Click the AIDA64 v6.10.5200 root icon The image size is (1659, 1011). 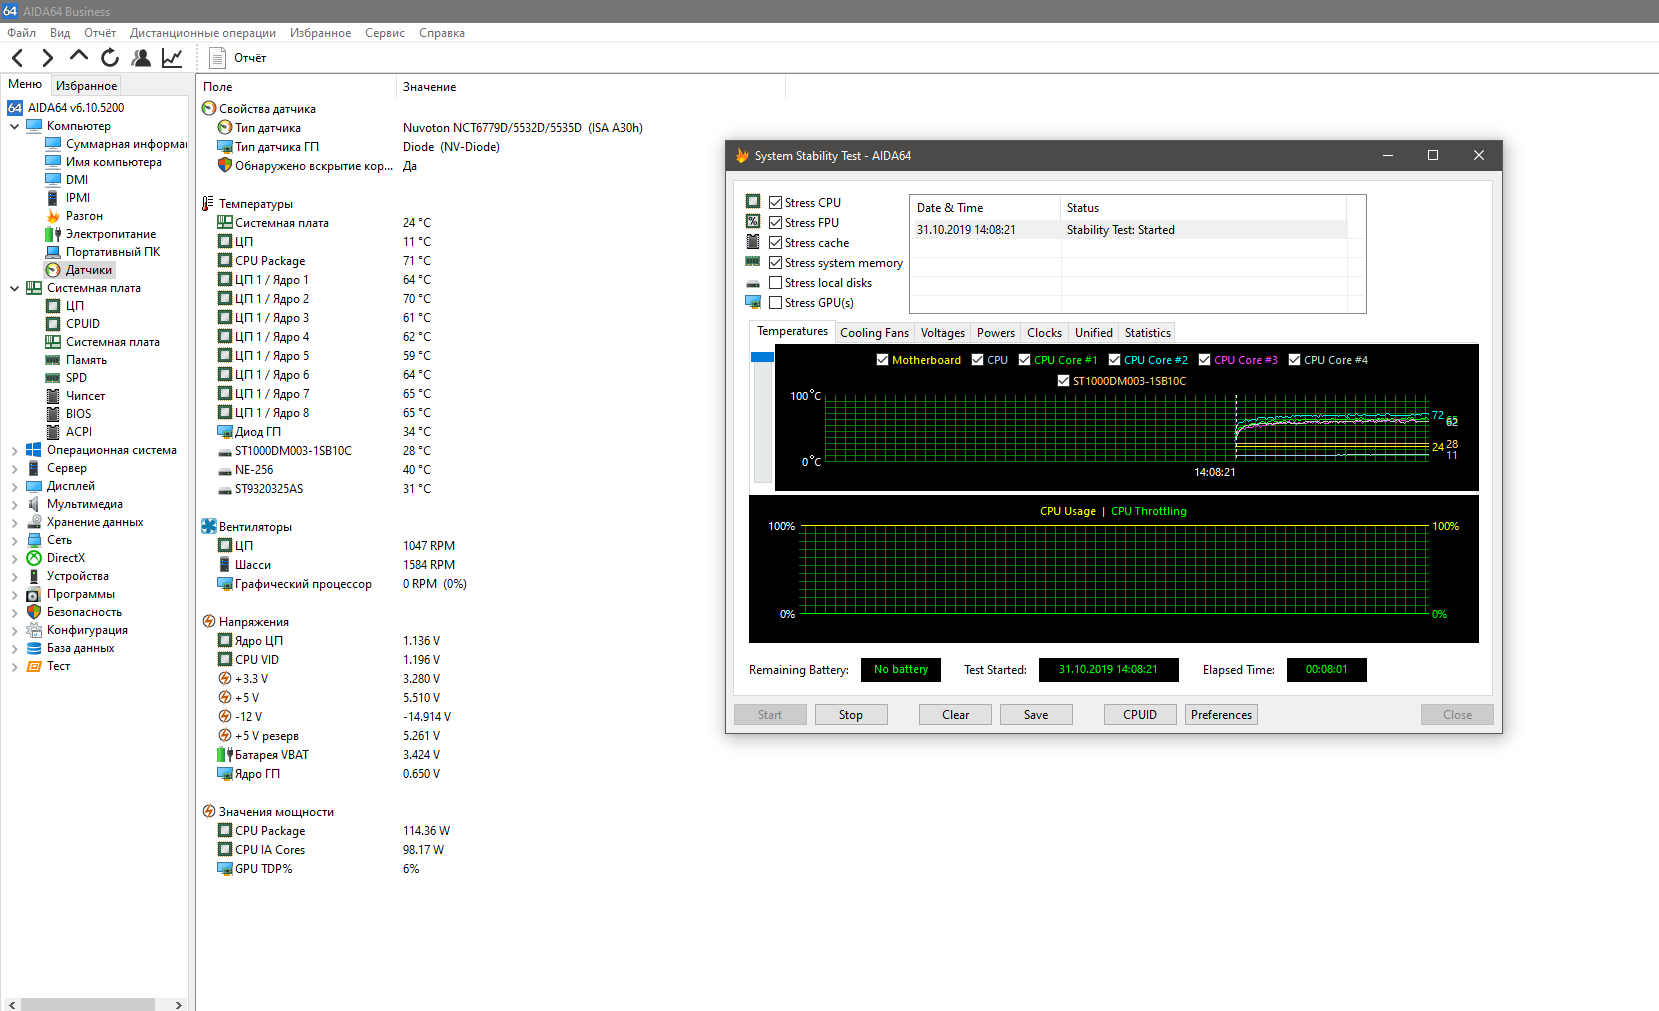pyautogui.click(x=15, y=108)
